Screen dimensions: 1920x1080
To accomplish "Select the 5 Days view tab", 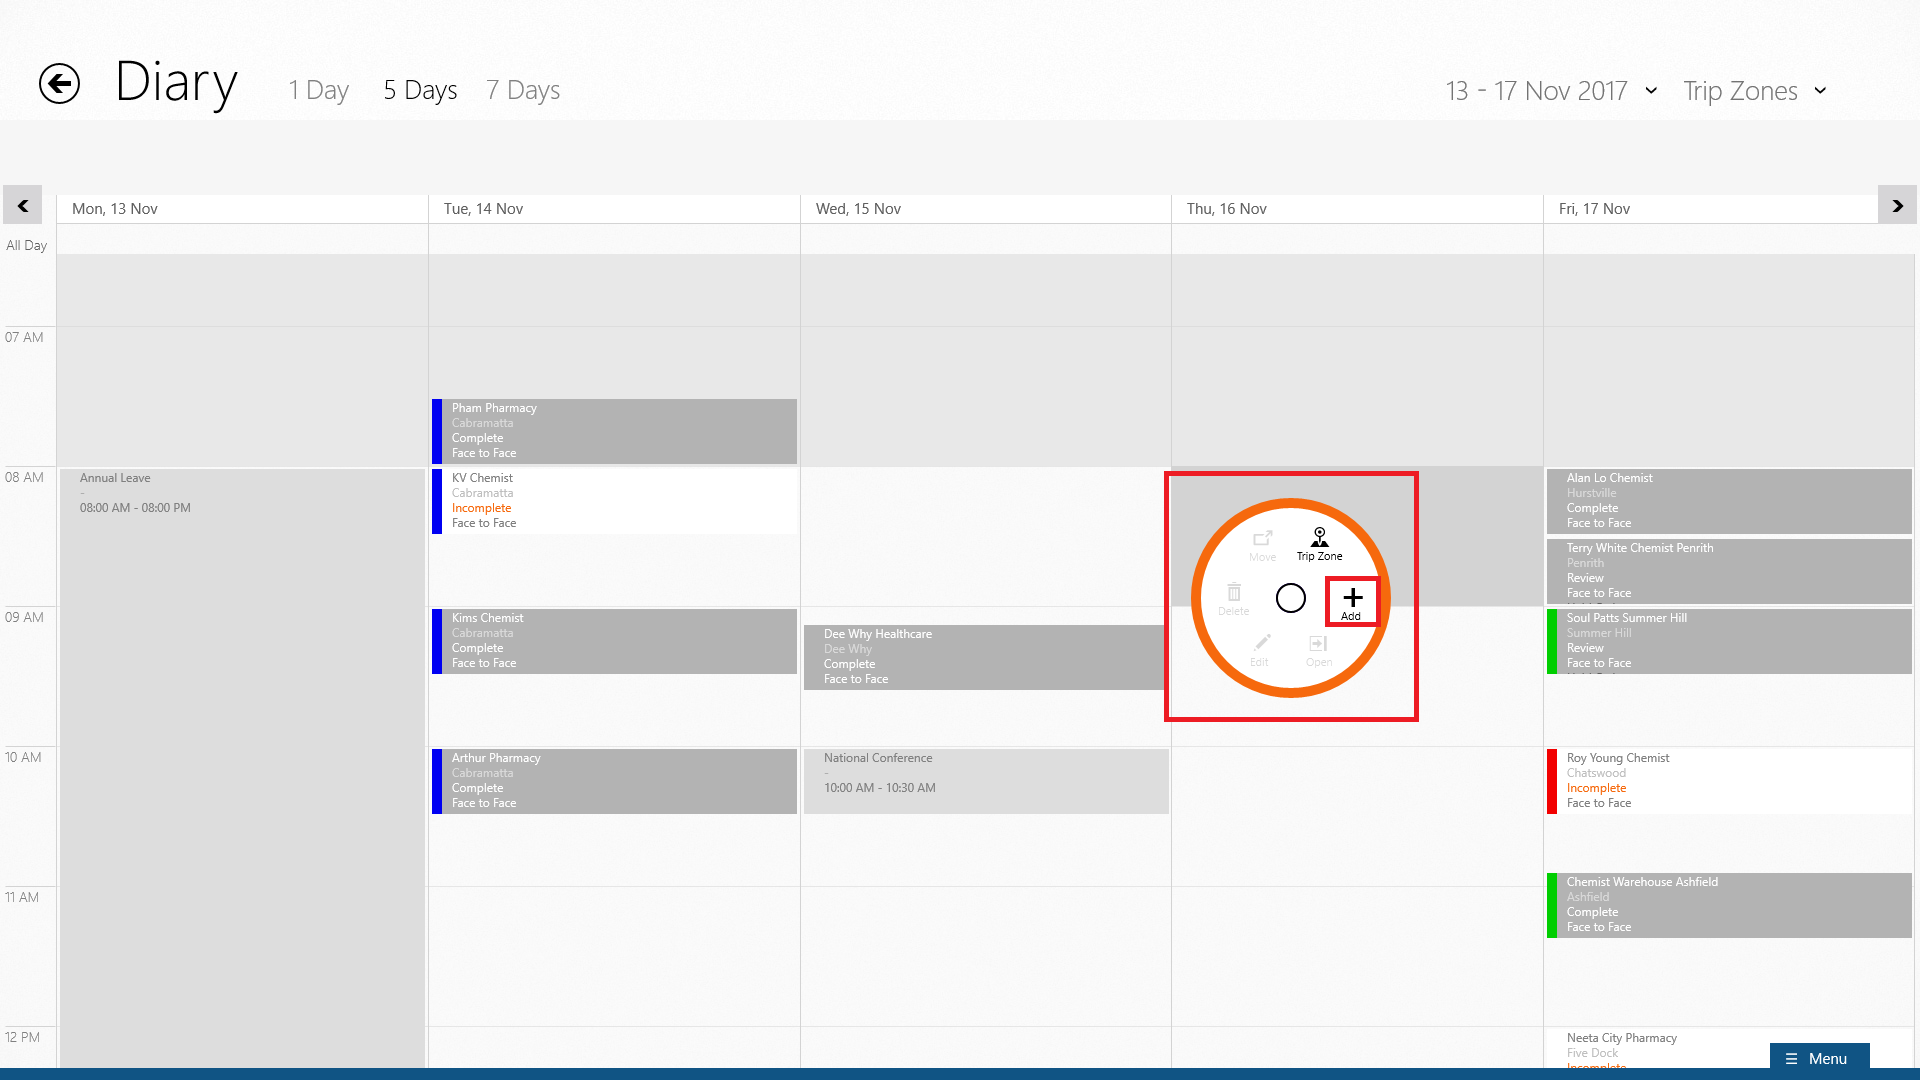I will 420,90.
